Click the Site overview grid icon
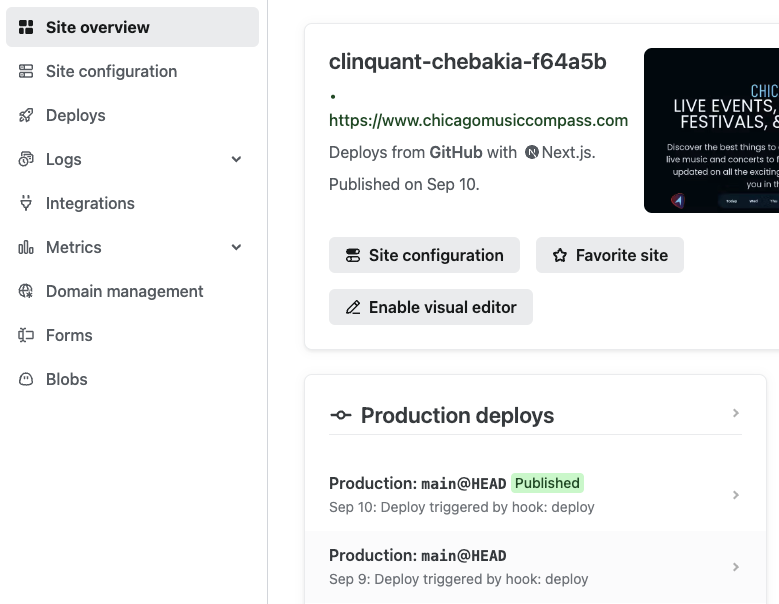The height and width of the screenshot is (604, 779). tap(26, 27)
